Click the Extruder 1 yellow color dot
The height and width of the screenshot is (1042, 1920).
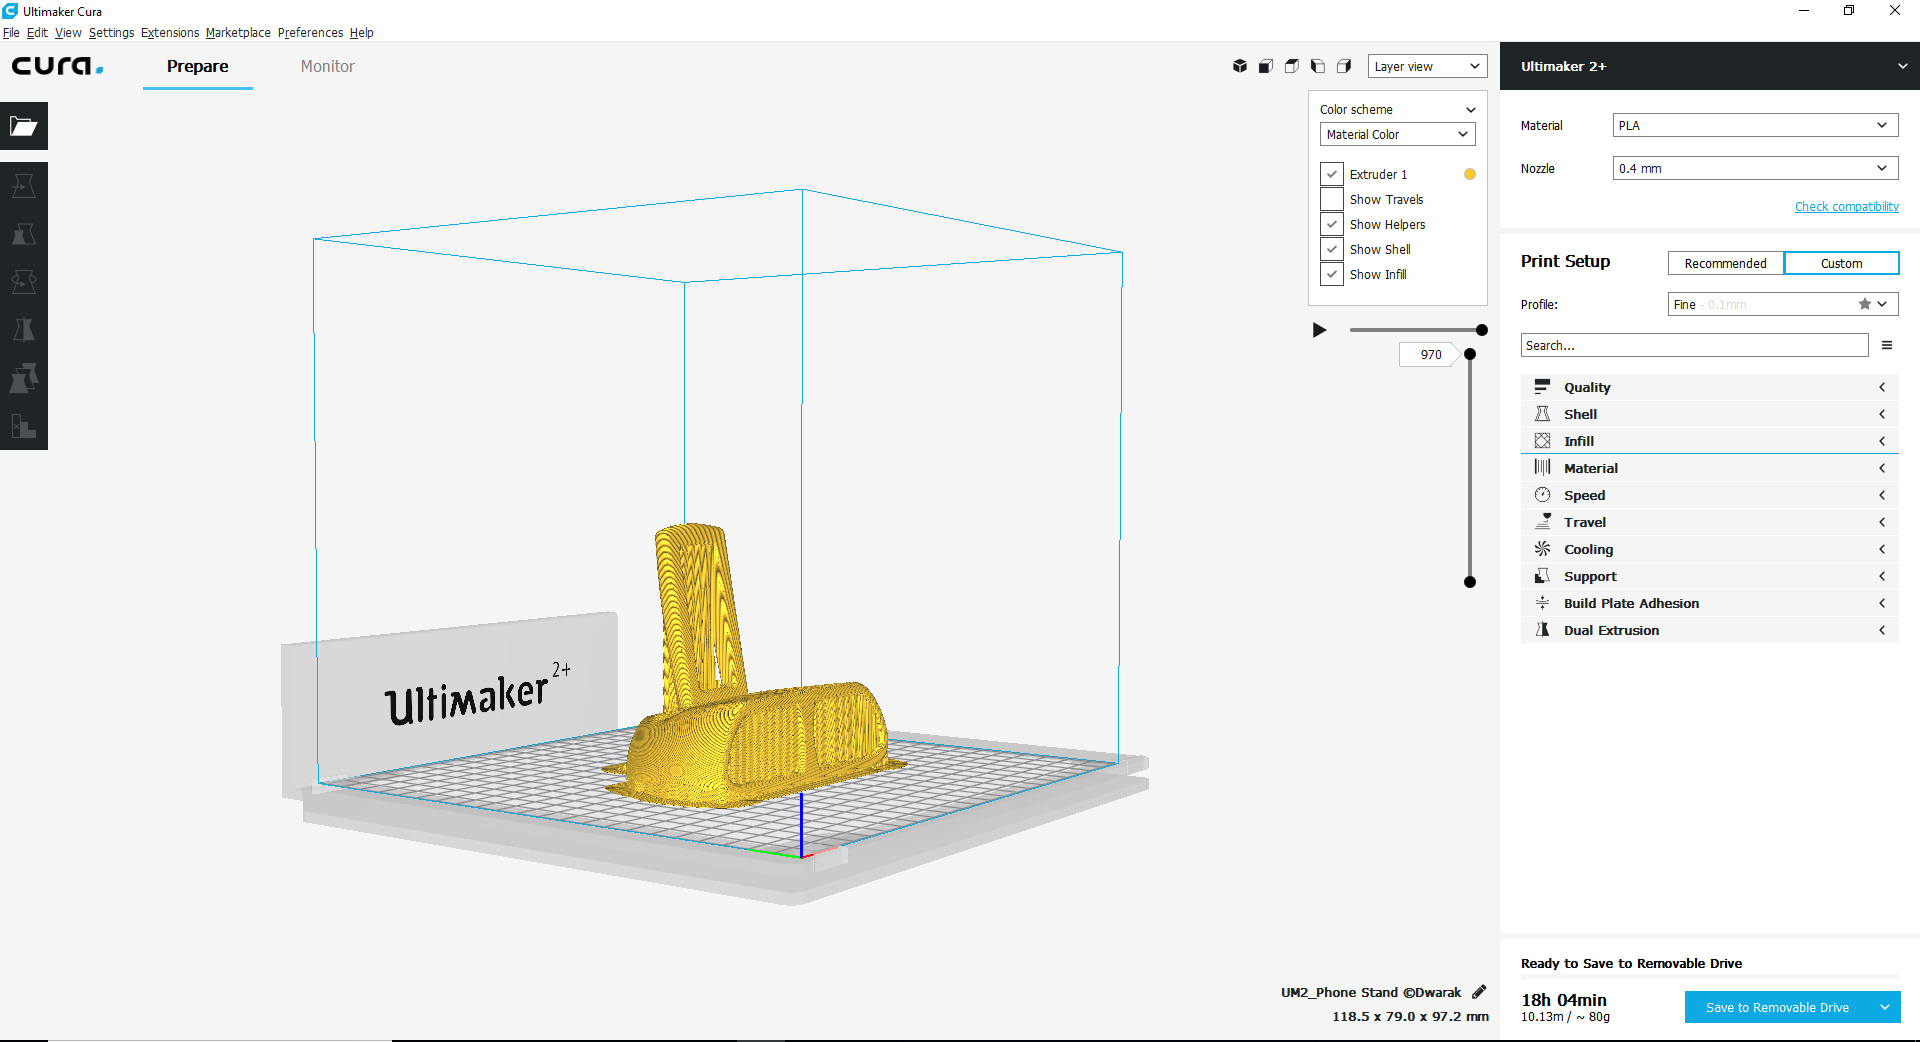tap(1470, 174)
